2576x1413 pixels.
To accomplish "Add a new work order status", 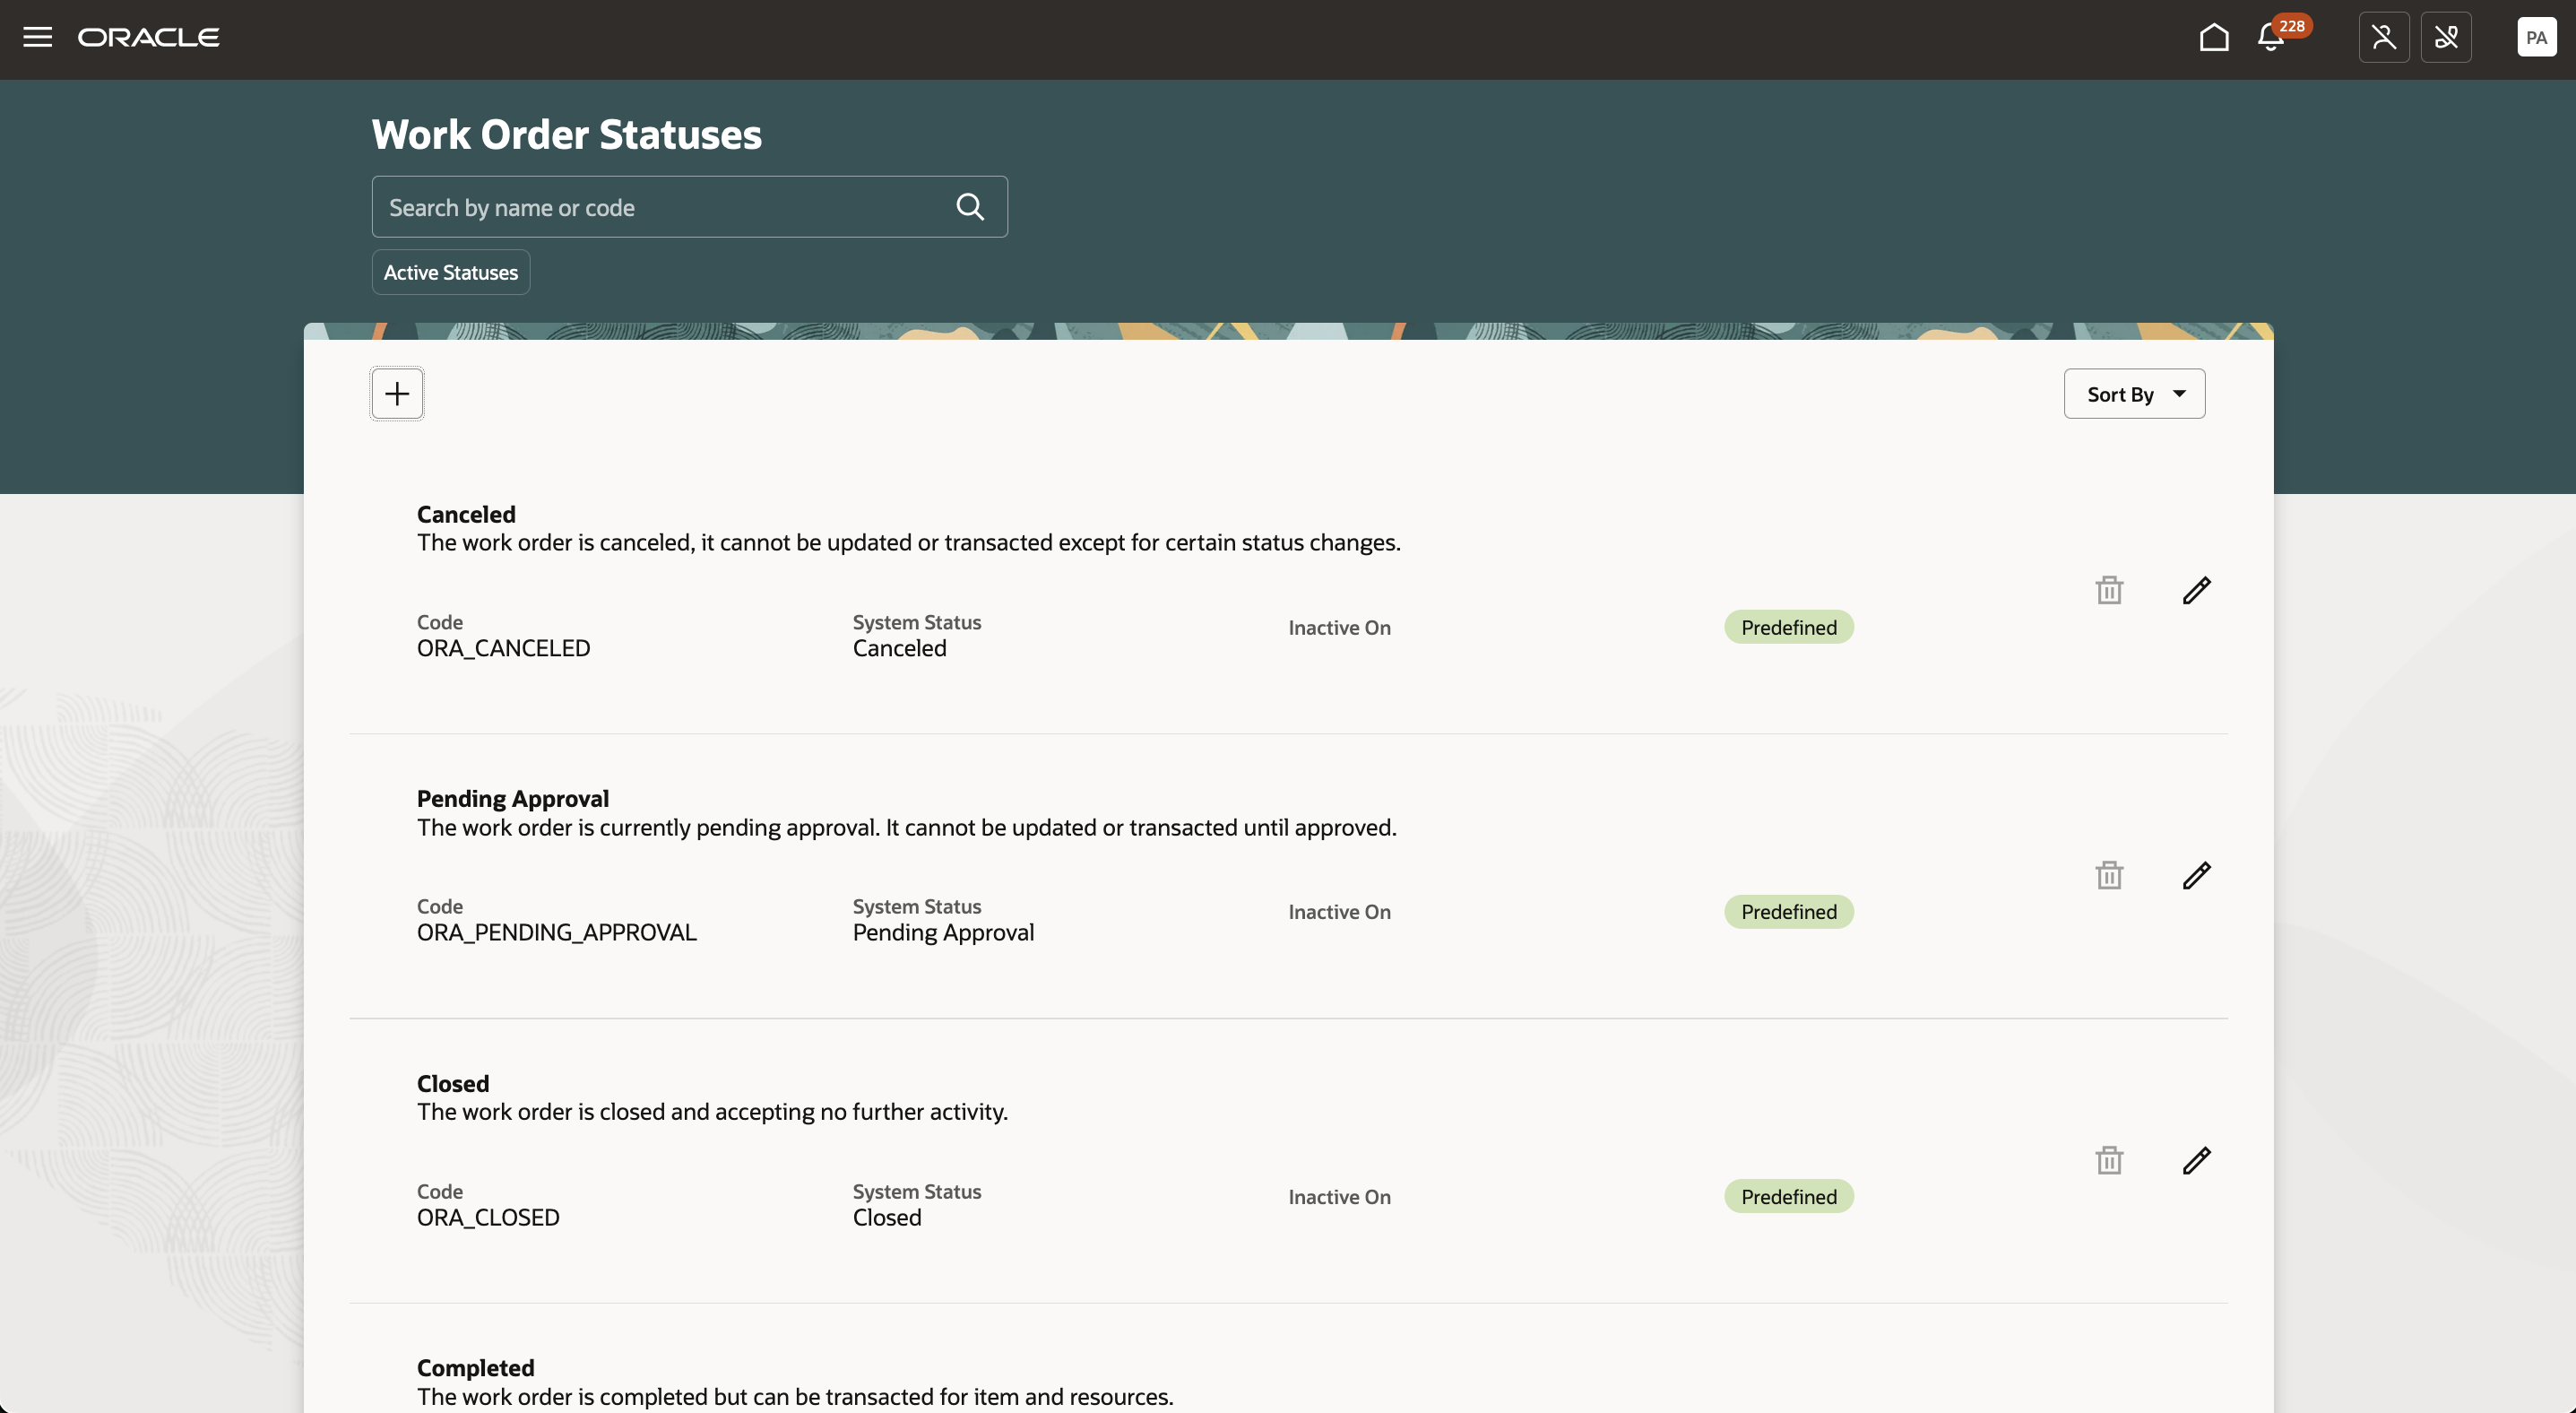I will click(397, 394).
